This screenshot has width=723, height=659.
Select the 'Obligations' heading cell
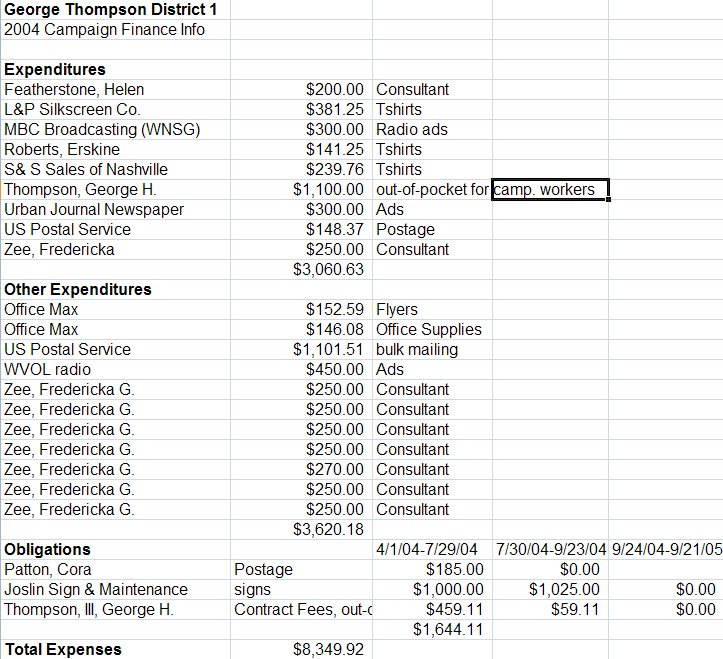coord(115,549)
